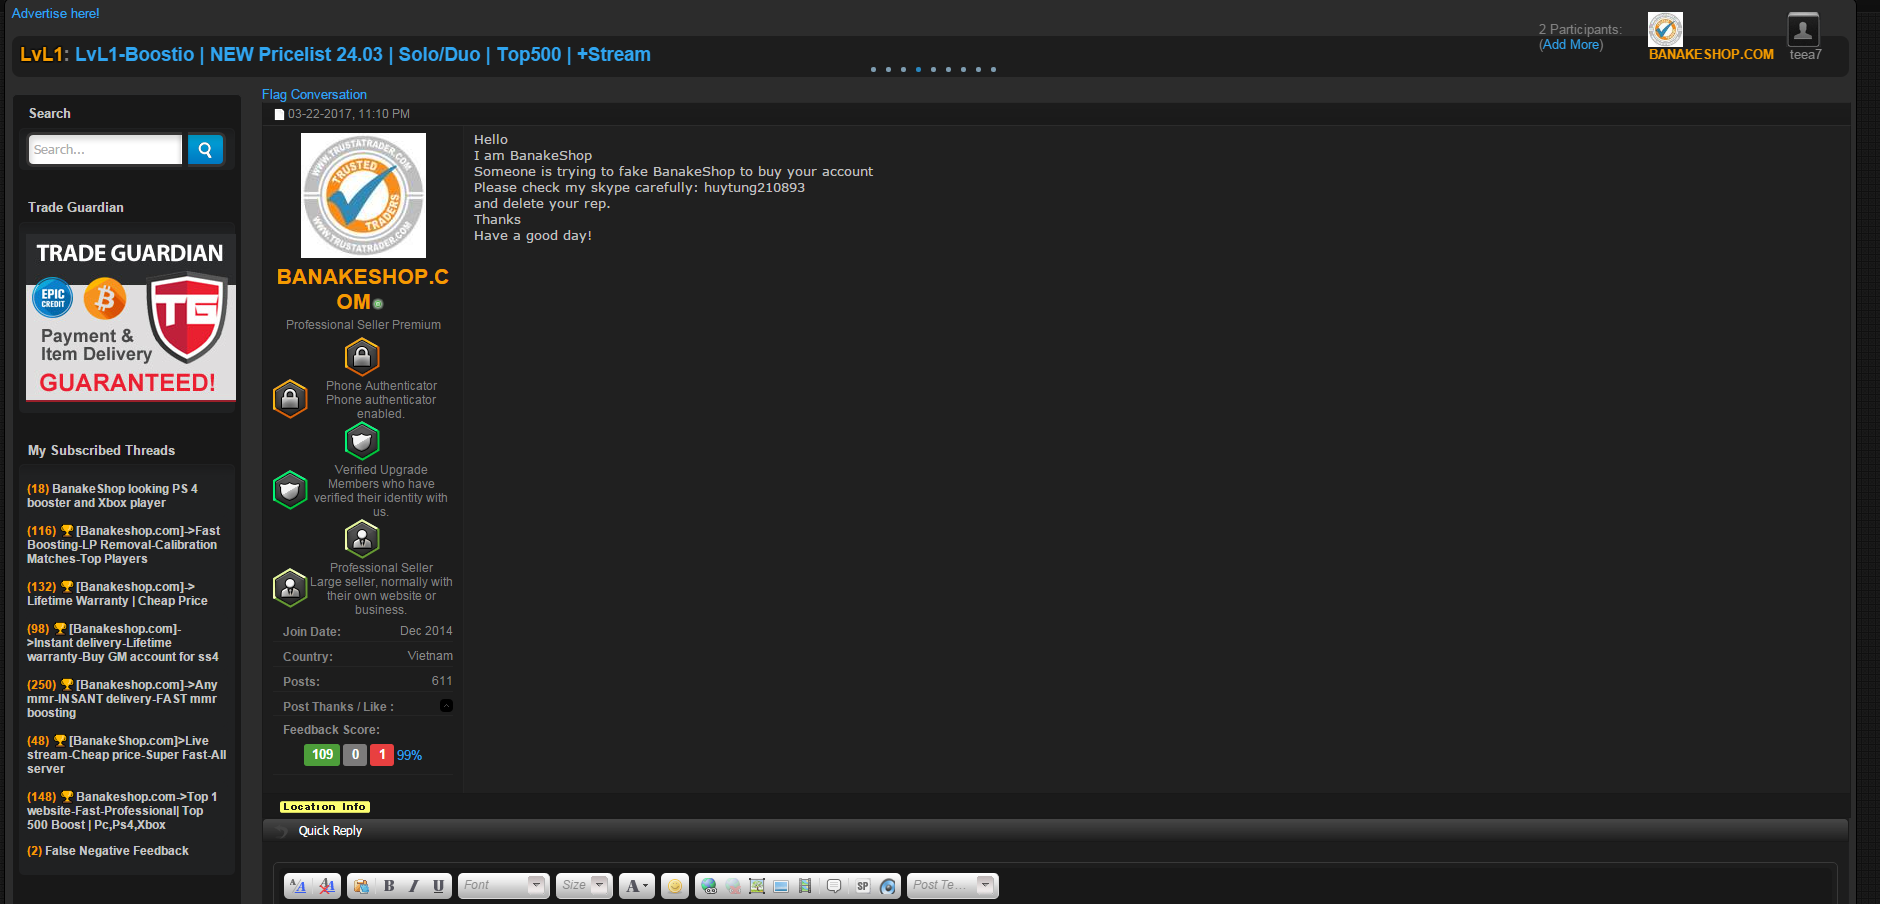Click the Post Thanks / Like icon
The height and width of the screenshot is (904, 1880).
(446, 706)
